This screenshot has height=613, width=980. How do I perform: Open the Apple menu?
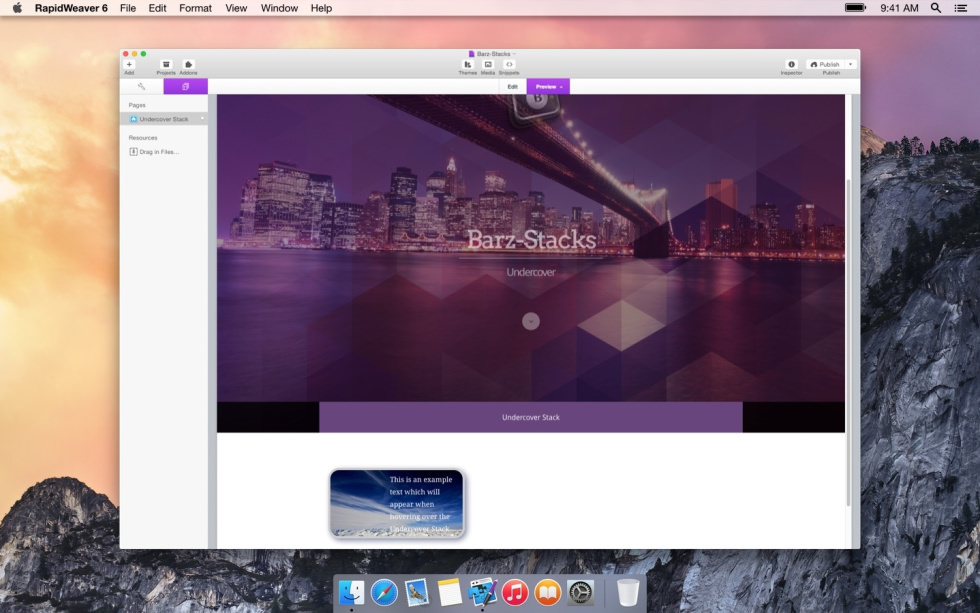(18, 8)
